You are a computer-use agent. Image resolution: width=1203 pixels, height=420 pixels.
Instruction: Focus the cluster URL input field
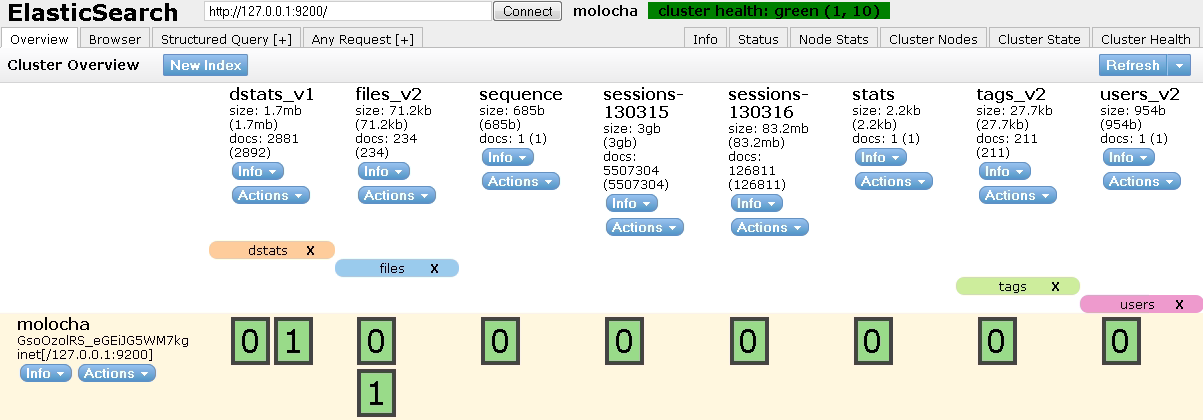point(348,11)
